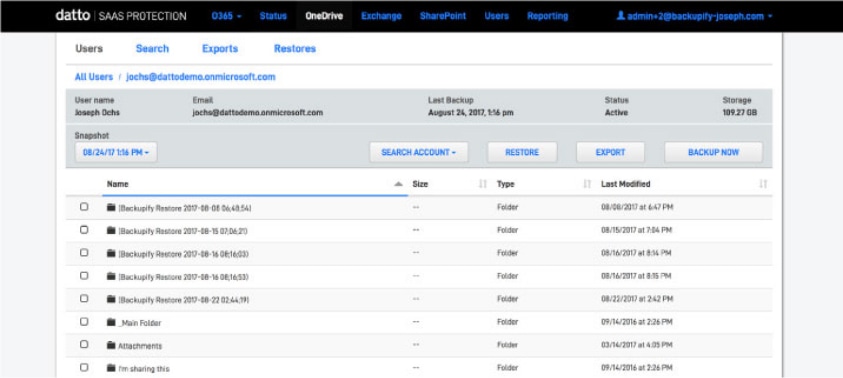Click the datto SaaS Protection logo
The height and width of the screenshot is (378, 843).
point(121,16)
